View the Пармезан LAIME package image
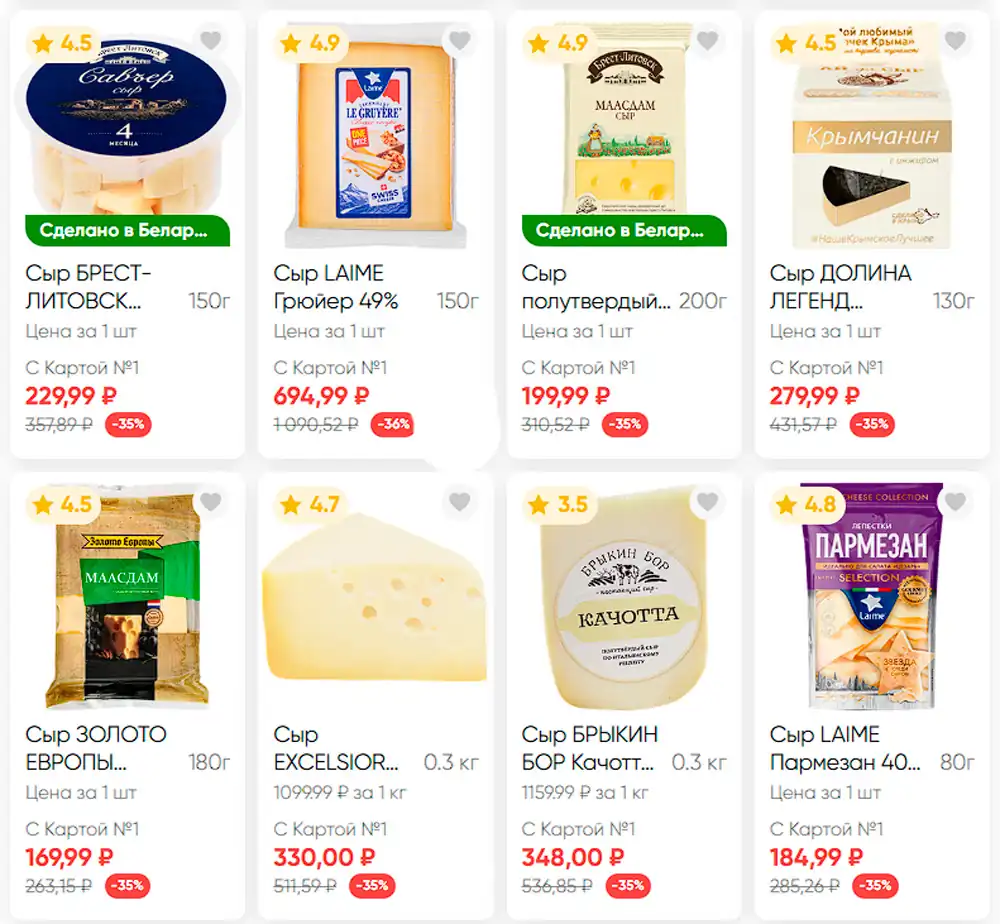The height and width of the screenshot is (924, 1000). pyautogui.click(x=872, y=596)
